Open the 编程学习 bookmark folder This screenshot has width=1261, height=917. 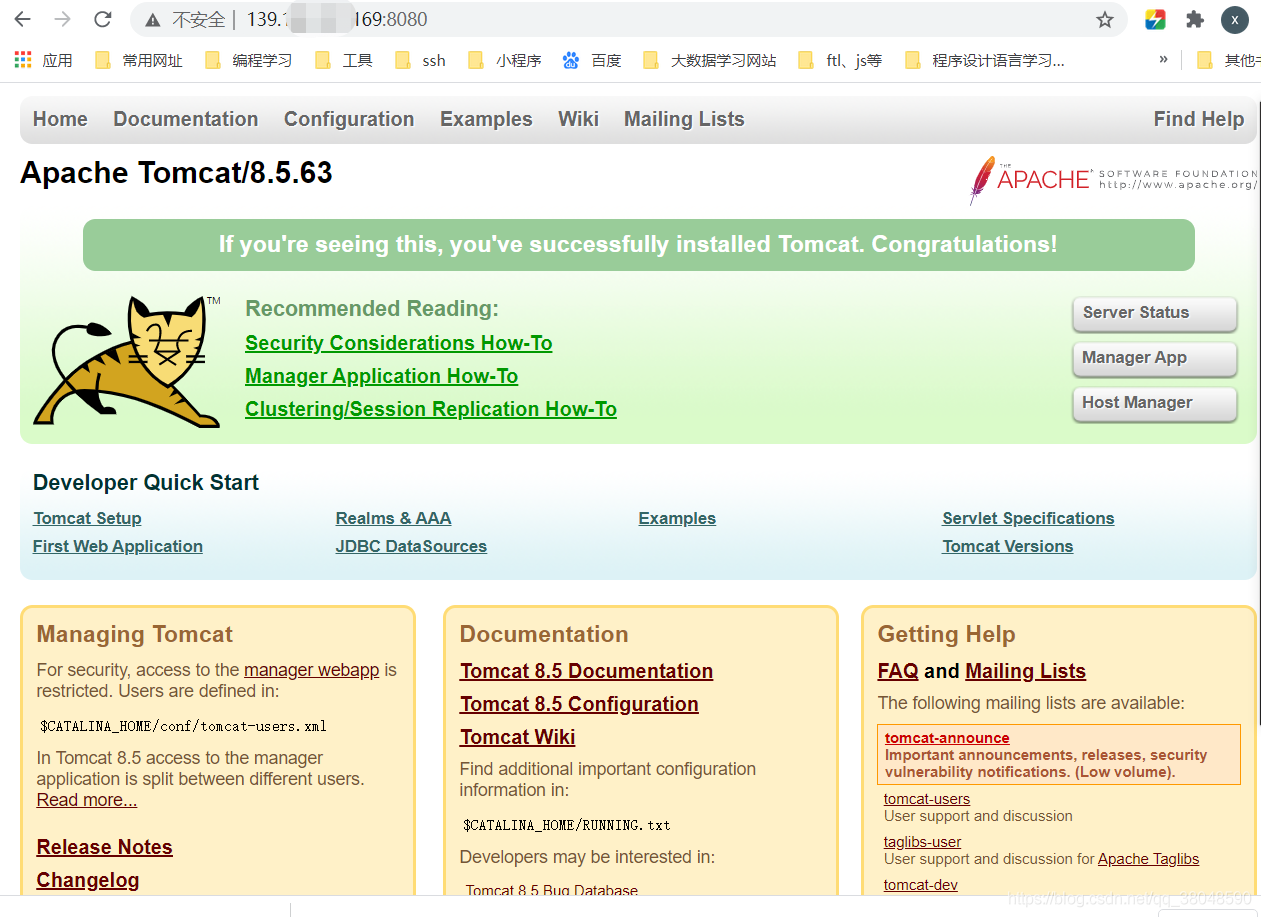click(249, 60)
